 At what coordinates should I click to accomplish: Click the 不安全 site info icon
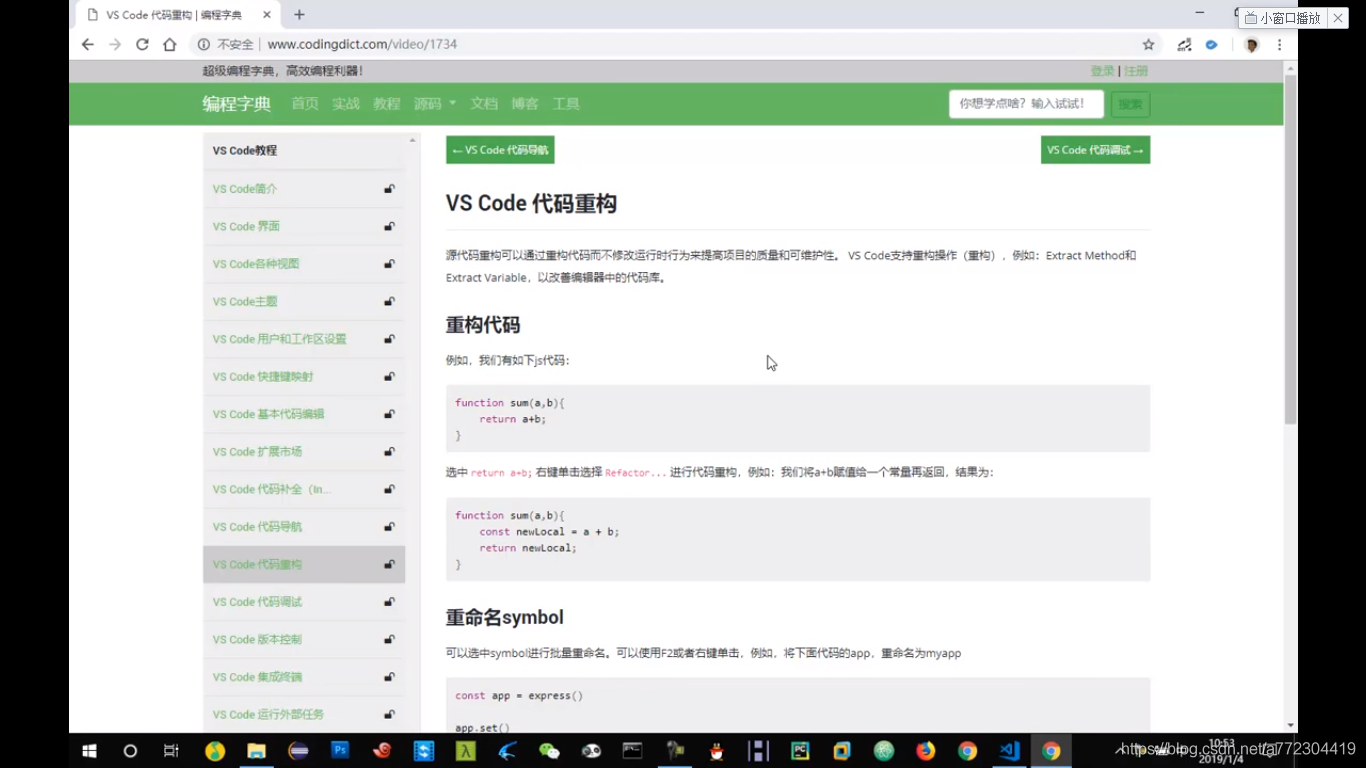pos(204,45)
